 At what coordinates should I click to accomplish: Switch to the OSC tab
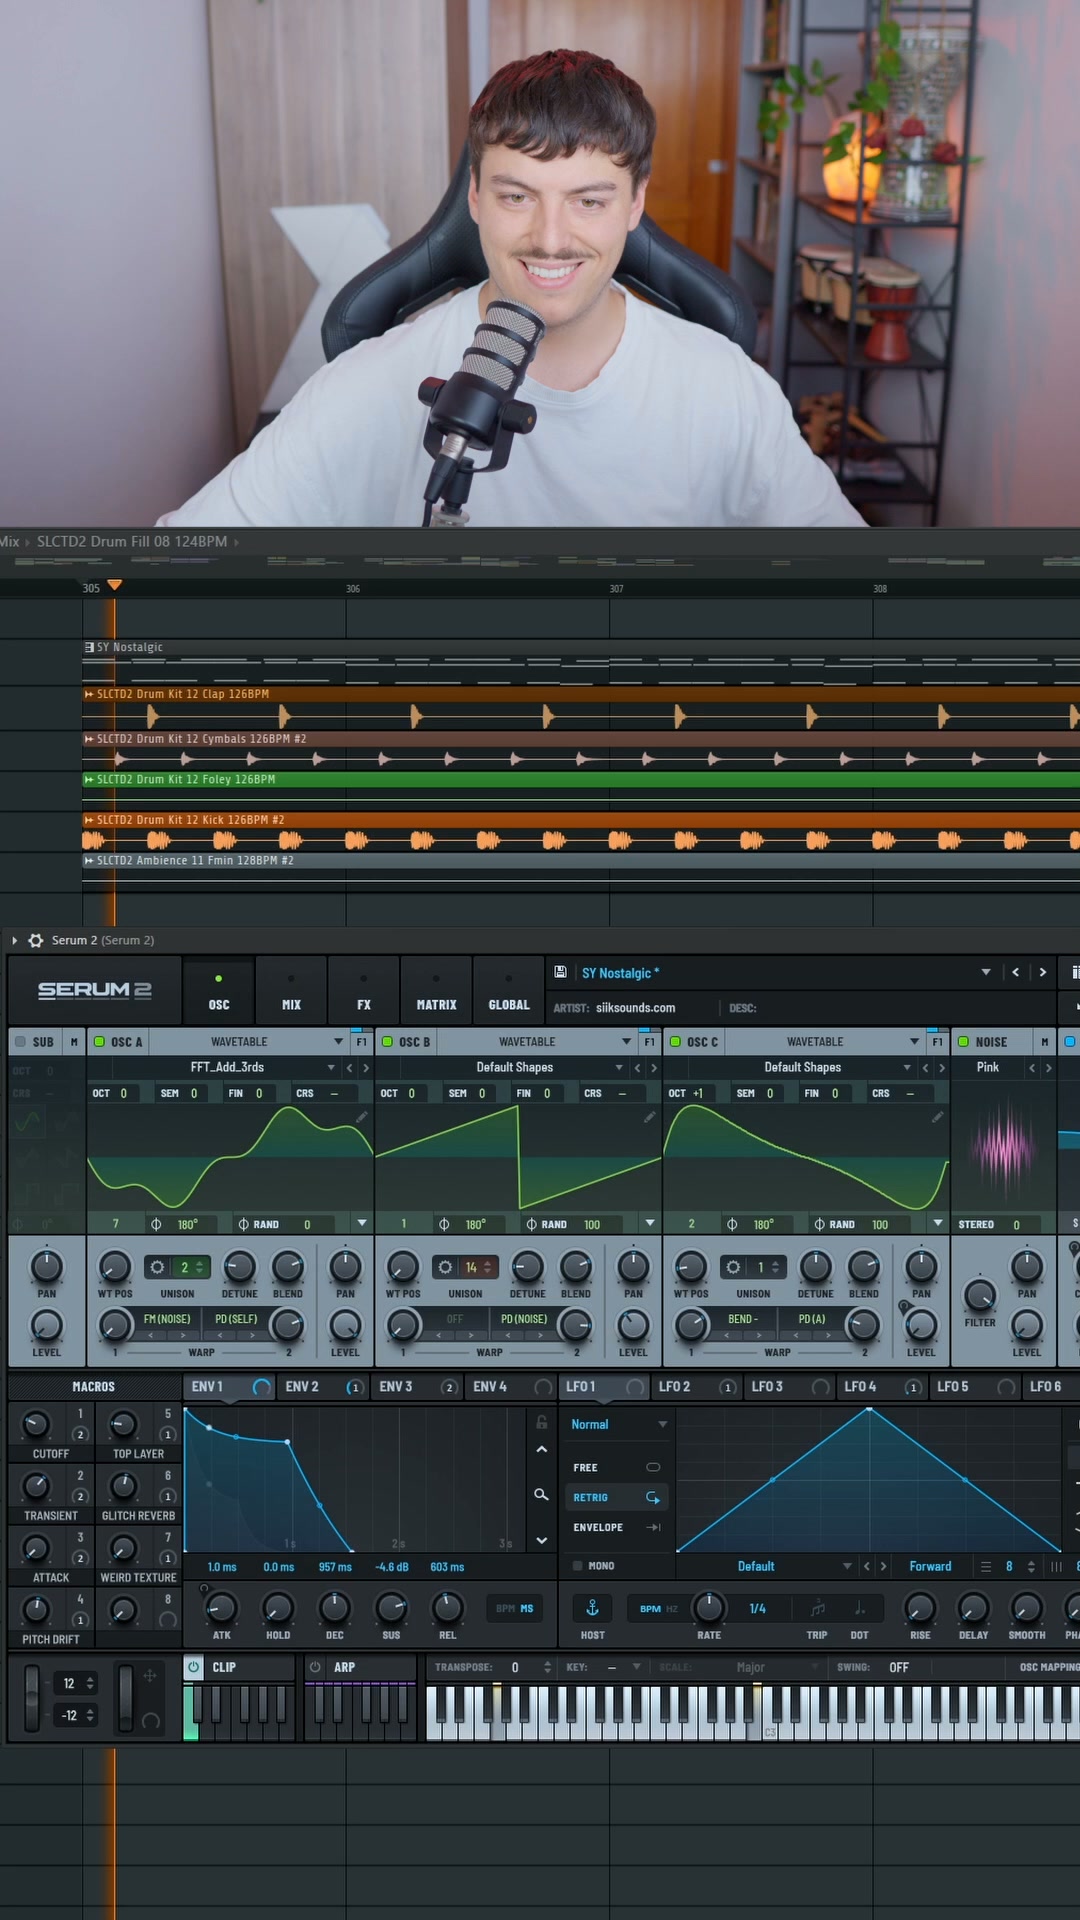point(219,991)
